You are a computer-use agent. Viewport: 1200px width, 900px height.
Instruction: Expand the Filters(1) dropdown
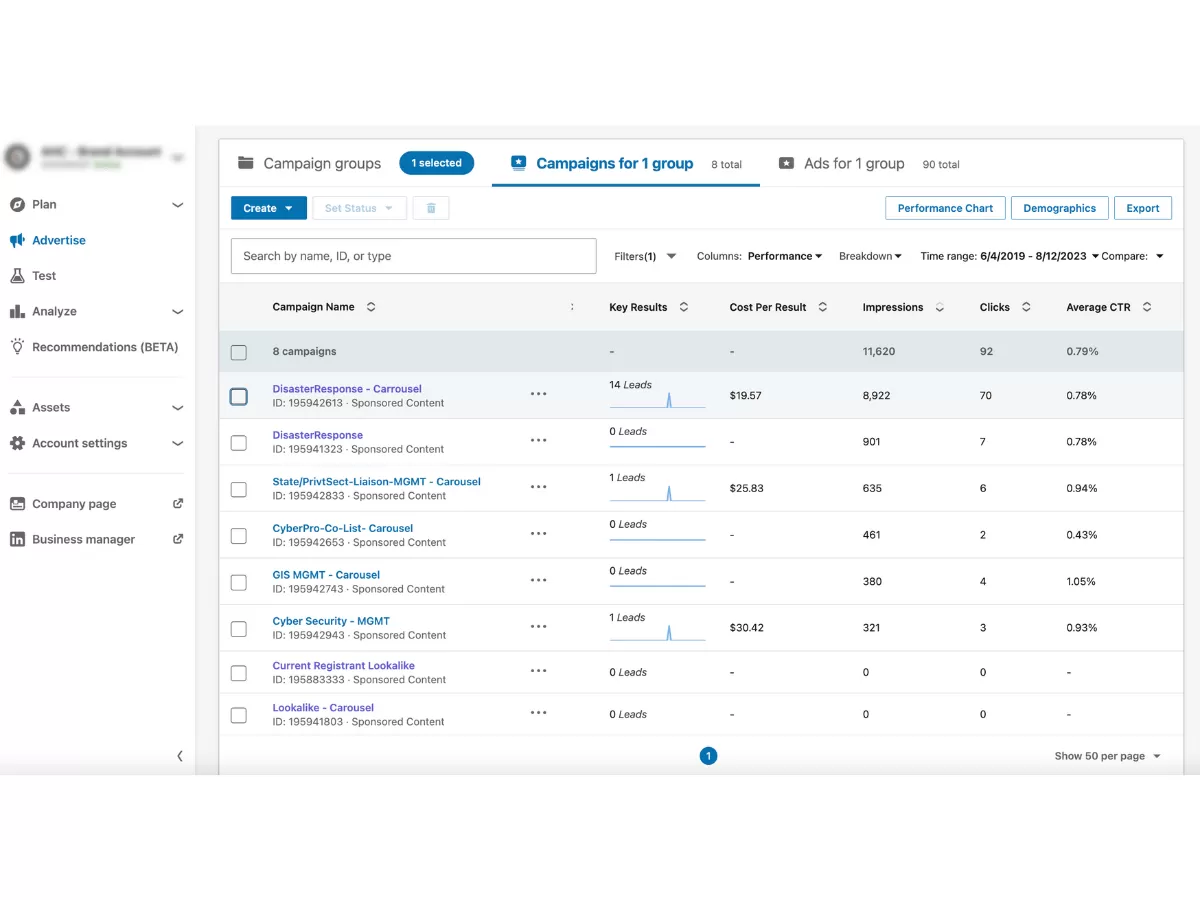coord(645,256)
